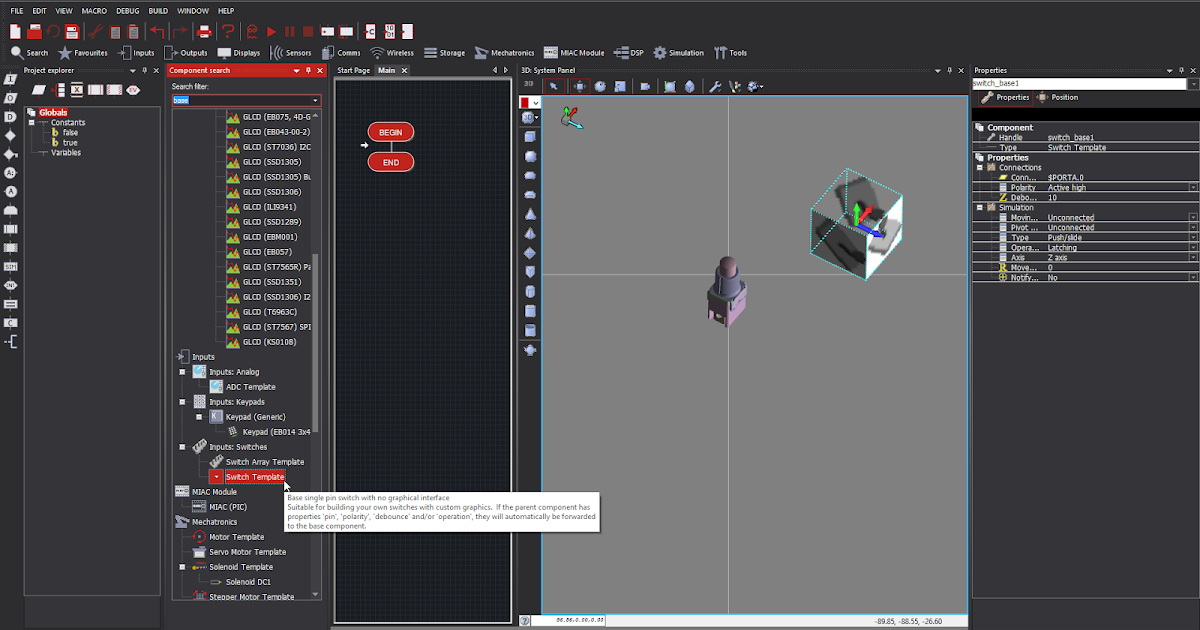The height and width of the screenshot is (630, 1200).
Task: Select Motor Template component
Action: (236, 537)
